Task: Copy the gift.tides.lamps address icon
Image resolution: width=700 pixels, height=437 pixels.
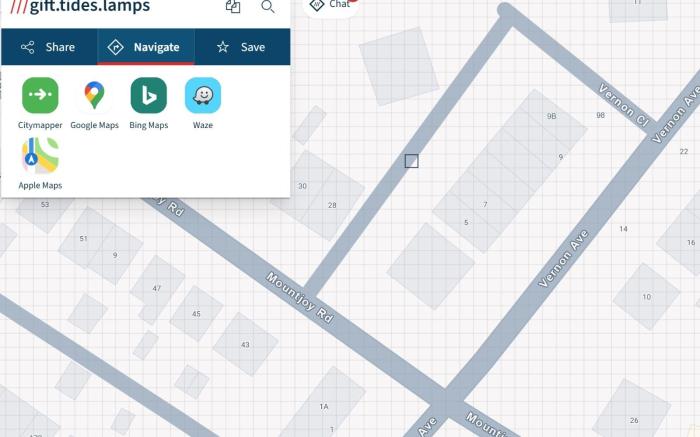Action: coord(233,6)
